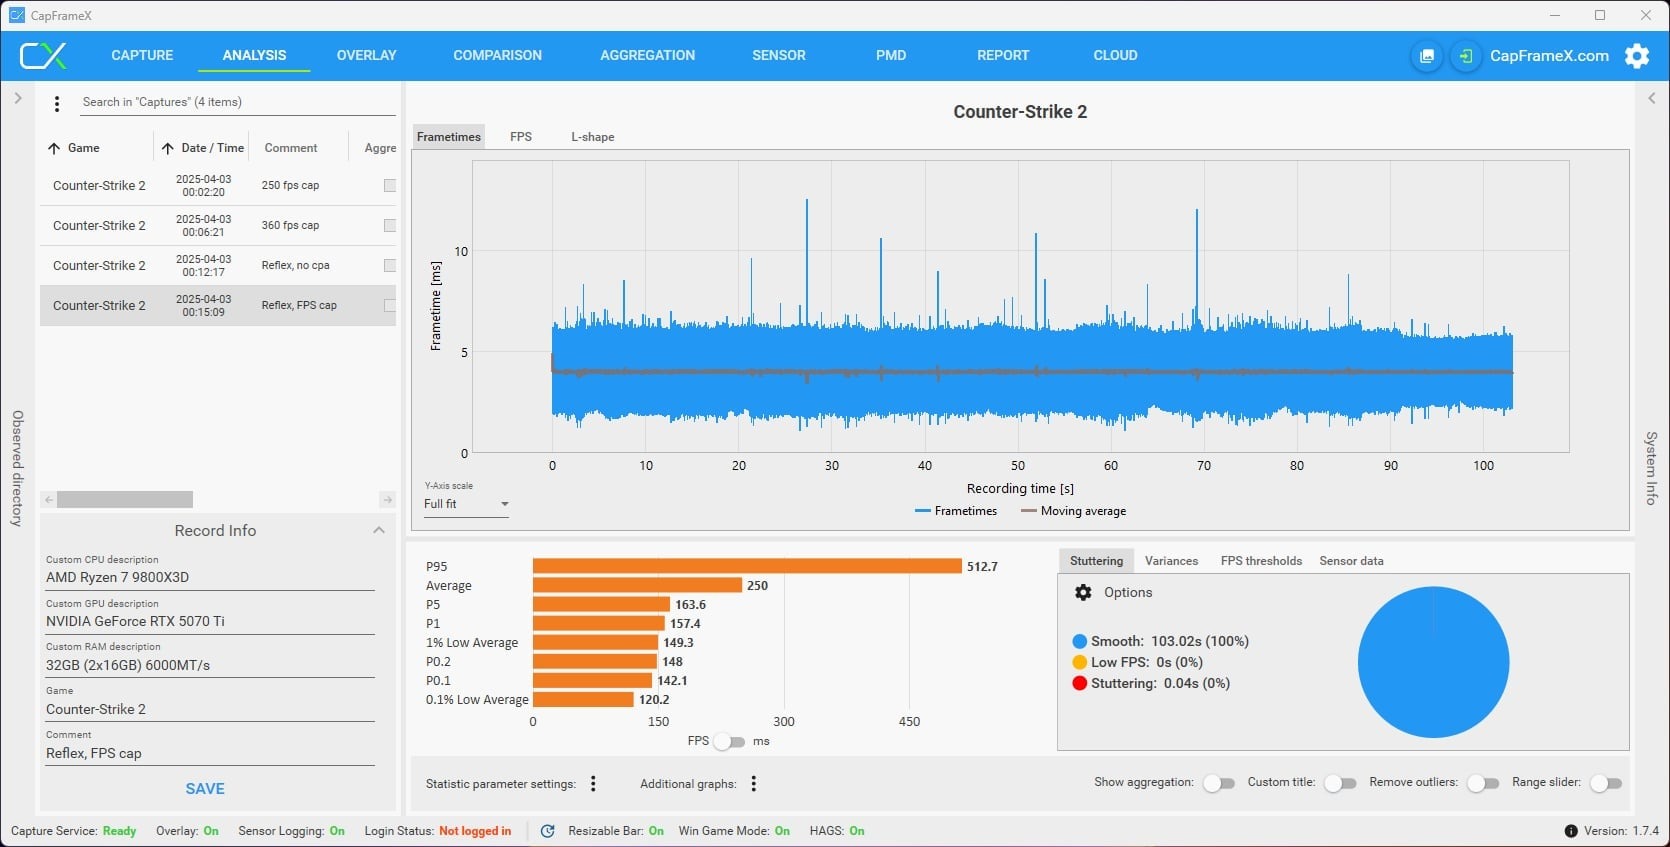Click the Moving average legend marker
The image size is (1670, 847).
[1028, 511]
